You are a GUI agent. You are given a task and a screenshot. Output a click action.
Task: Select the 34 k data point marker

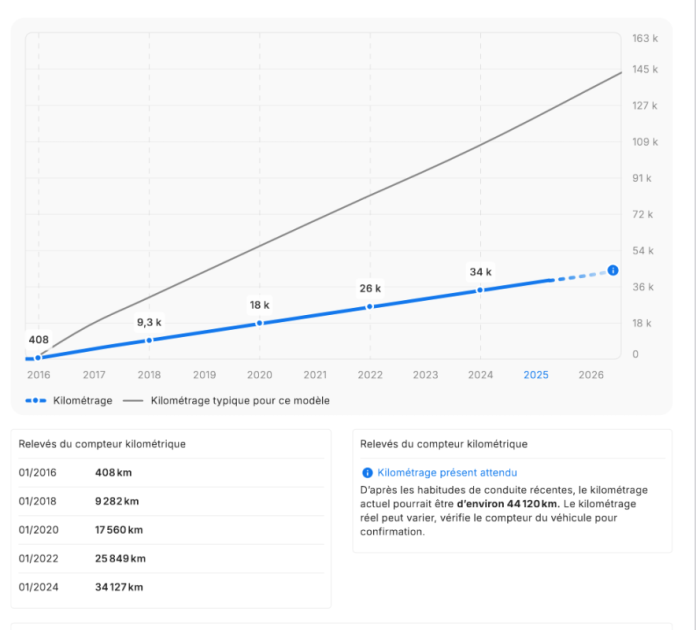click(x=480, y=290)
